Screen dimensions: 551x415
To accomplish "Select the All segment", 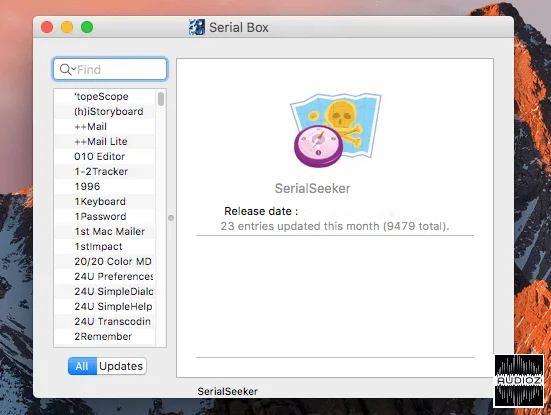I will tap(82, 366).
